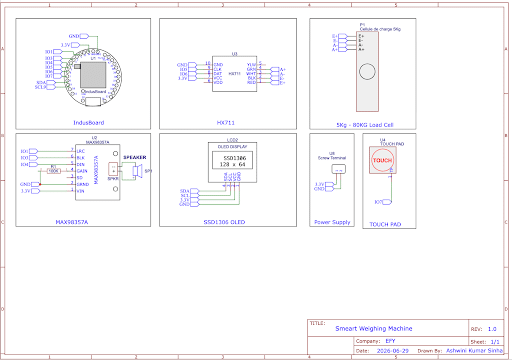Click the SPKR connector on MAX98357A
The height and width of the screenshot is (360, 512).
tap(113, 169)
